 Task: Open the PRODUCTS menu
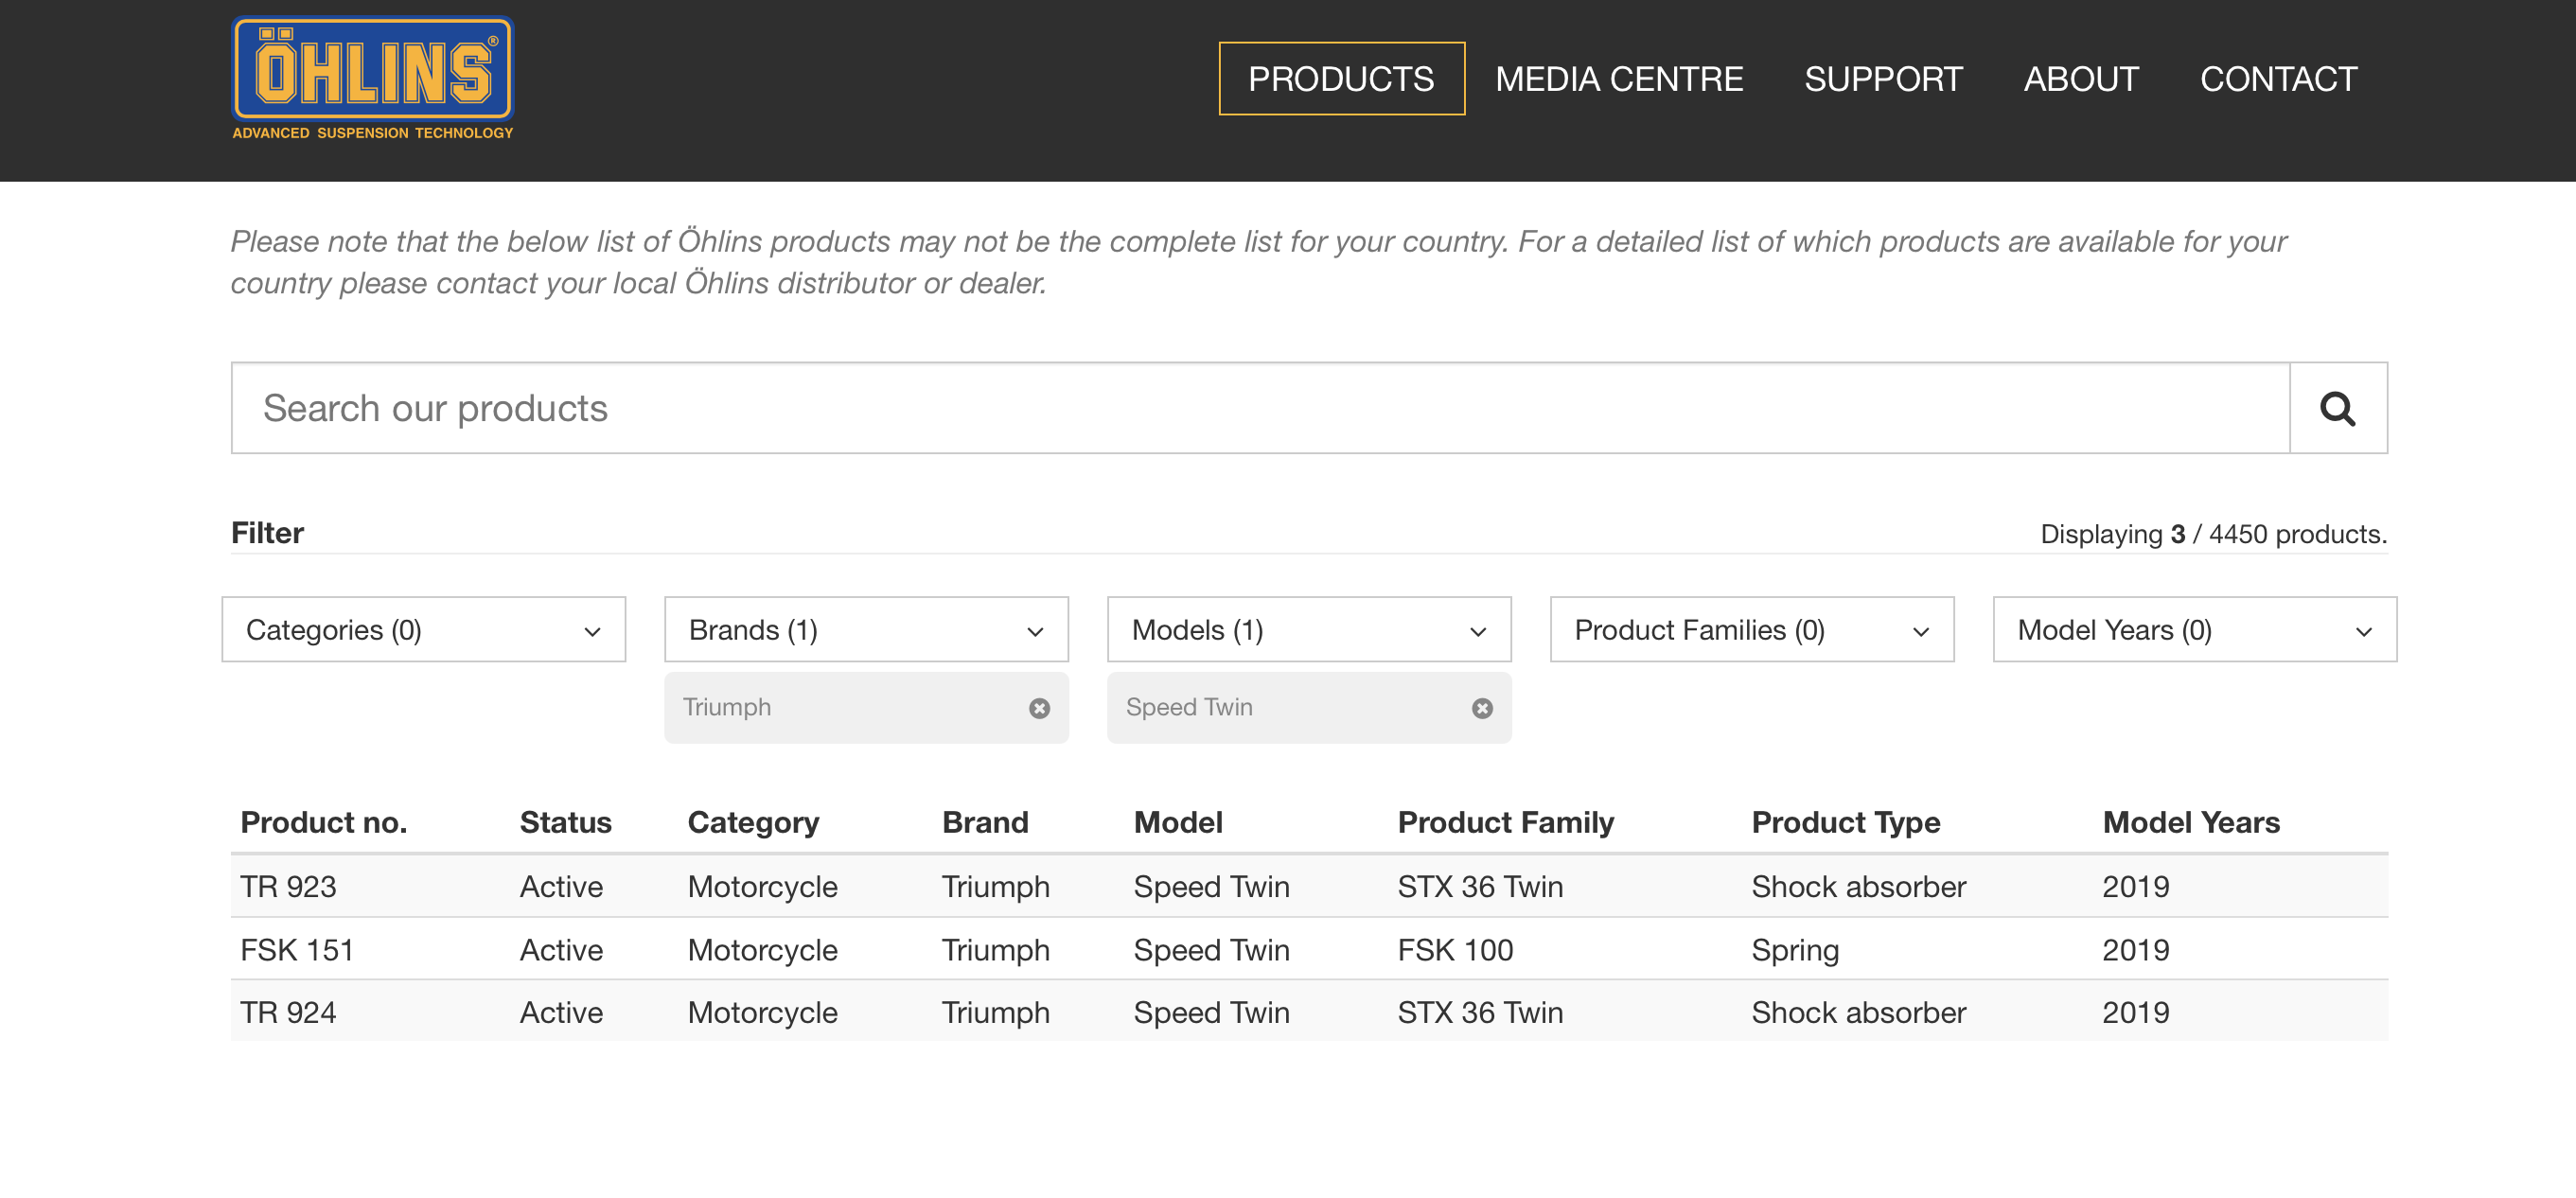(1341, 79)
